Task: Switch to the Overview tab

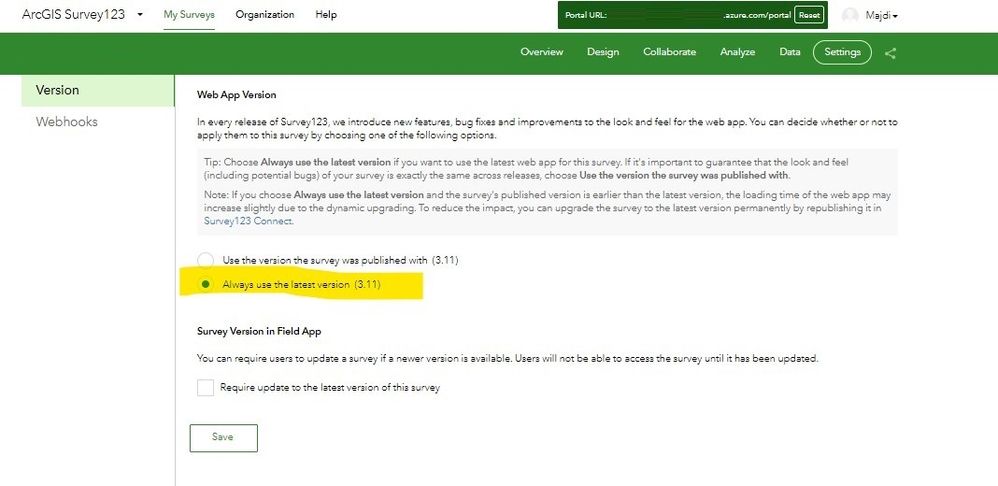Action: pos(542,52)
